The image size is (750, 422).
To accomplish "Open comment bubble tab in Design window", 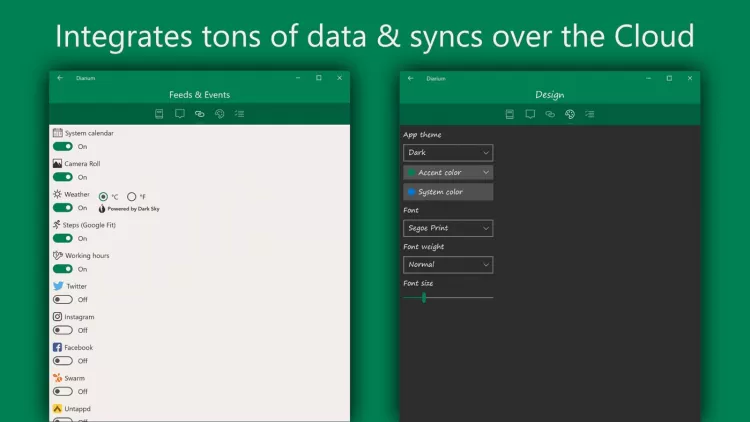I will point(530,114).
